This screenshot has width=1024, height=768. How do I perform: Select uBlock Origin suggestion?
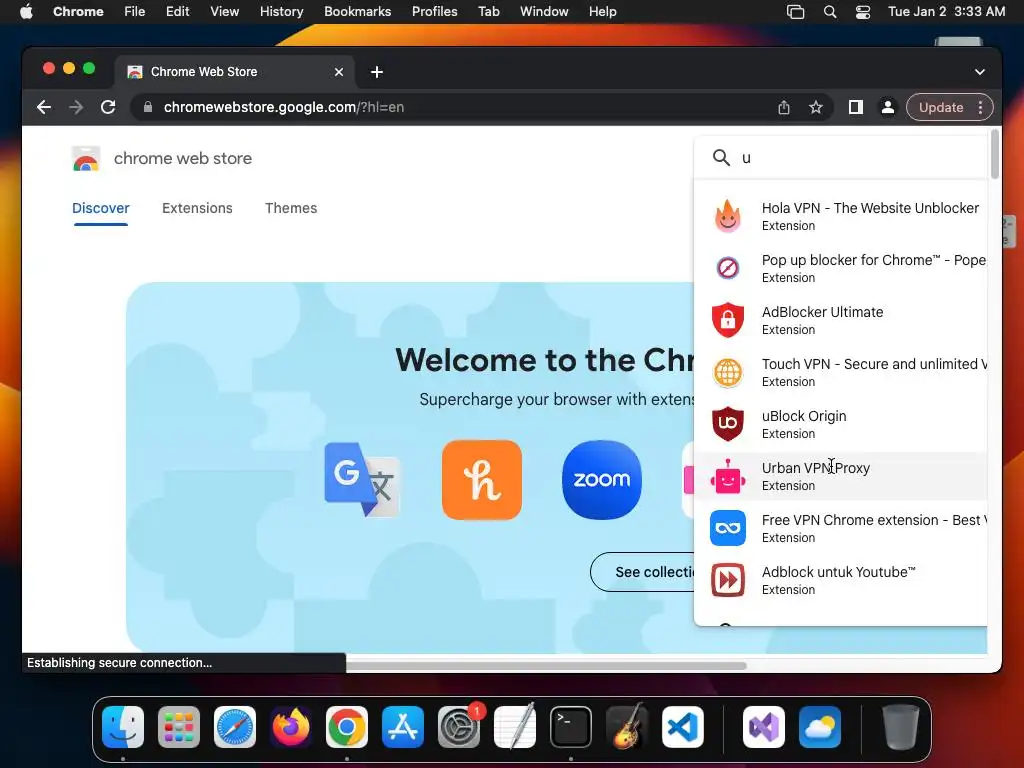click(x=840, y=424)
